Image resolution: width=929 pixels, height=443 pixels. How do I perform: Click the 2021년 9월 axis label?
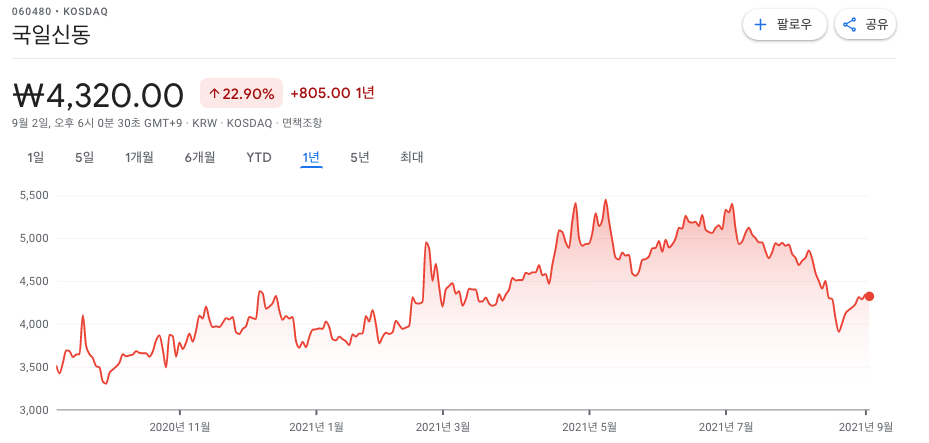pos(865,427)
